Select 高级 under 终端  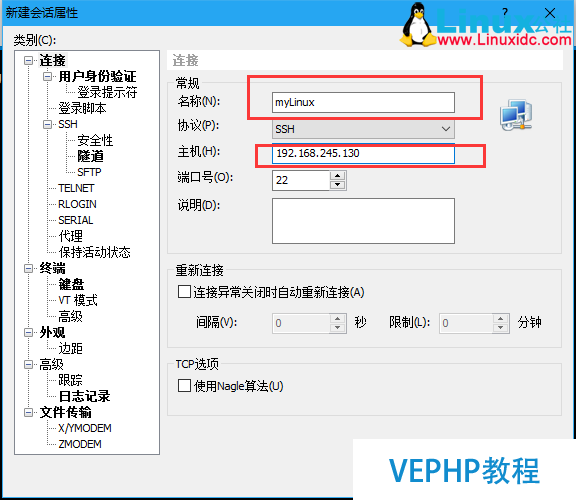coord(70,316)
